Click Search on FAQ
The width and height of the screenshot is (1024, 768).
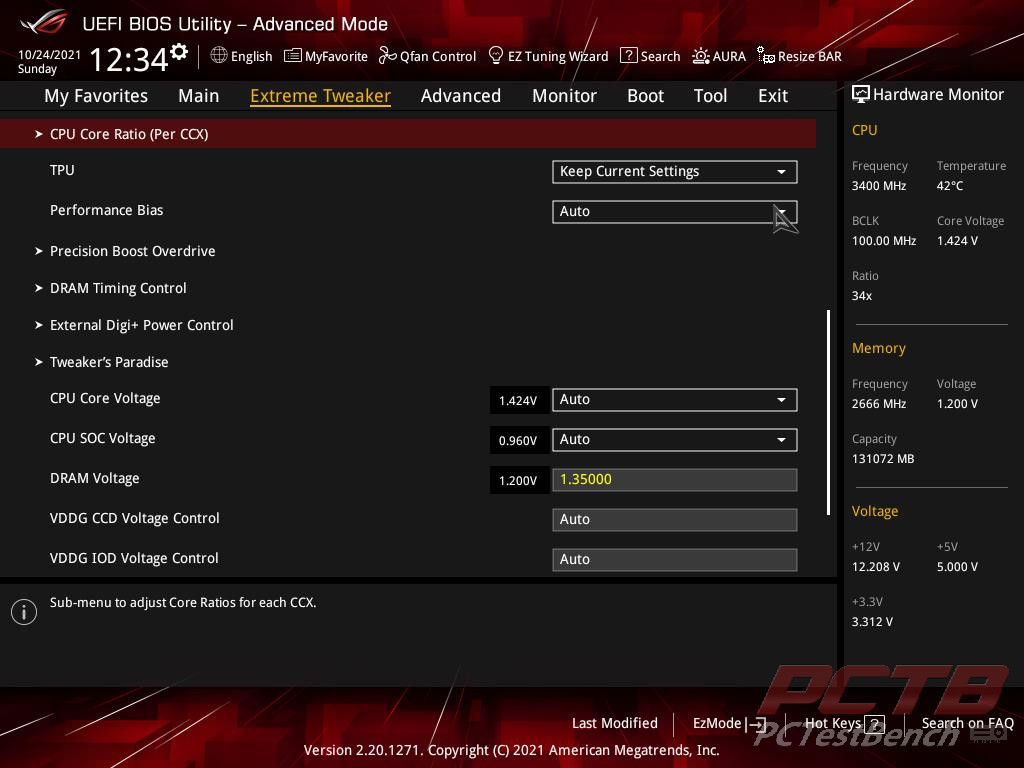click(x=967, y=724)
